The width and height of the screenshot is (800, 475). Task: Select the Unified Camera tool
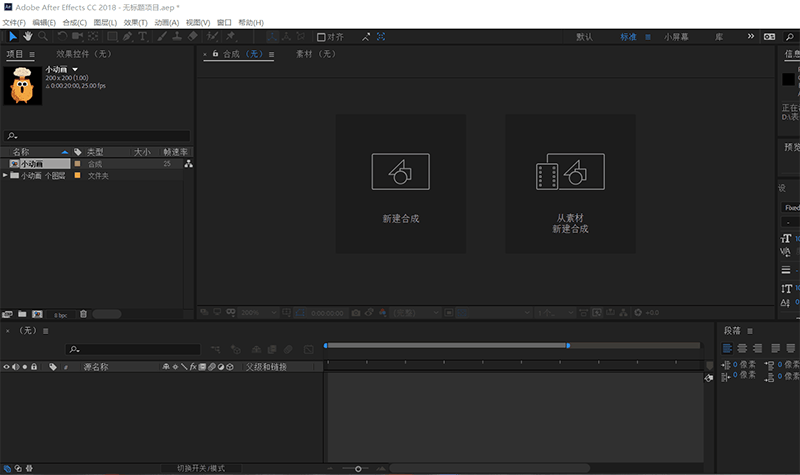(78, 36)
